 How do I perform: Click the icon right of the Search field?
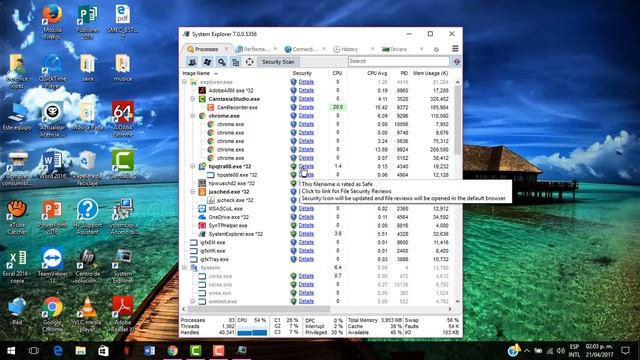tap(457, 62)
